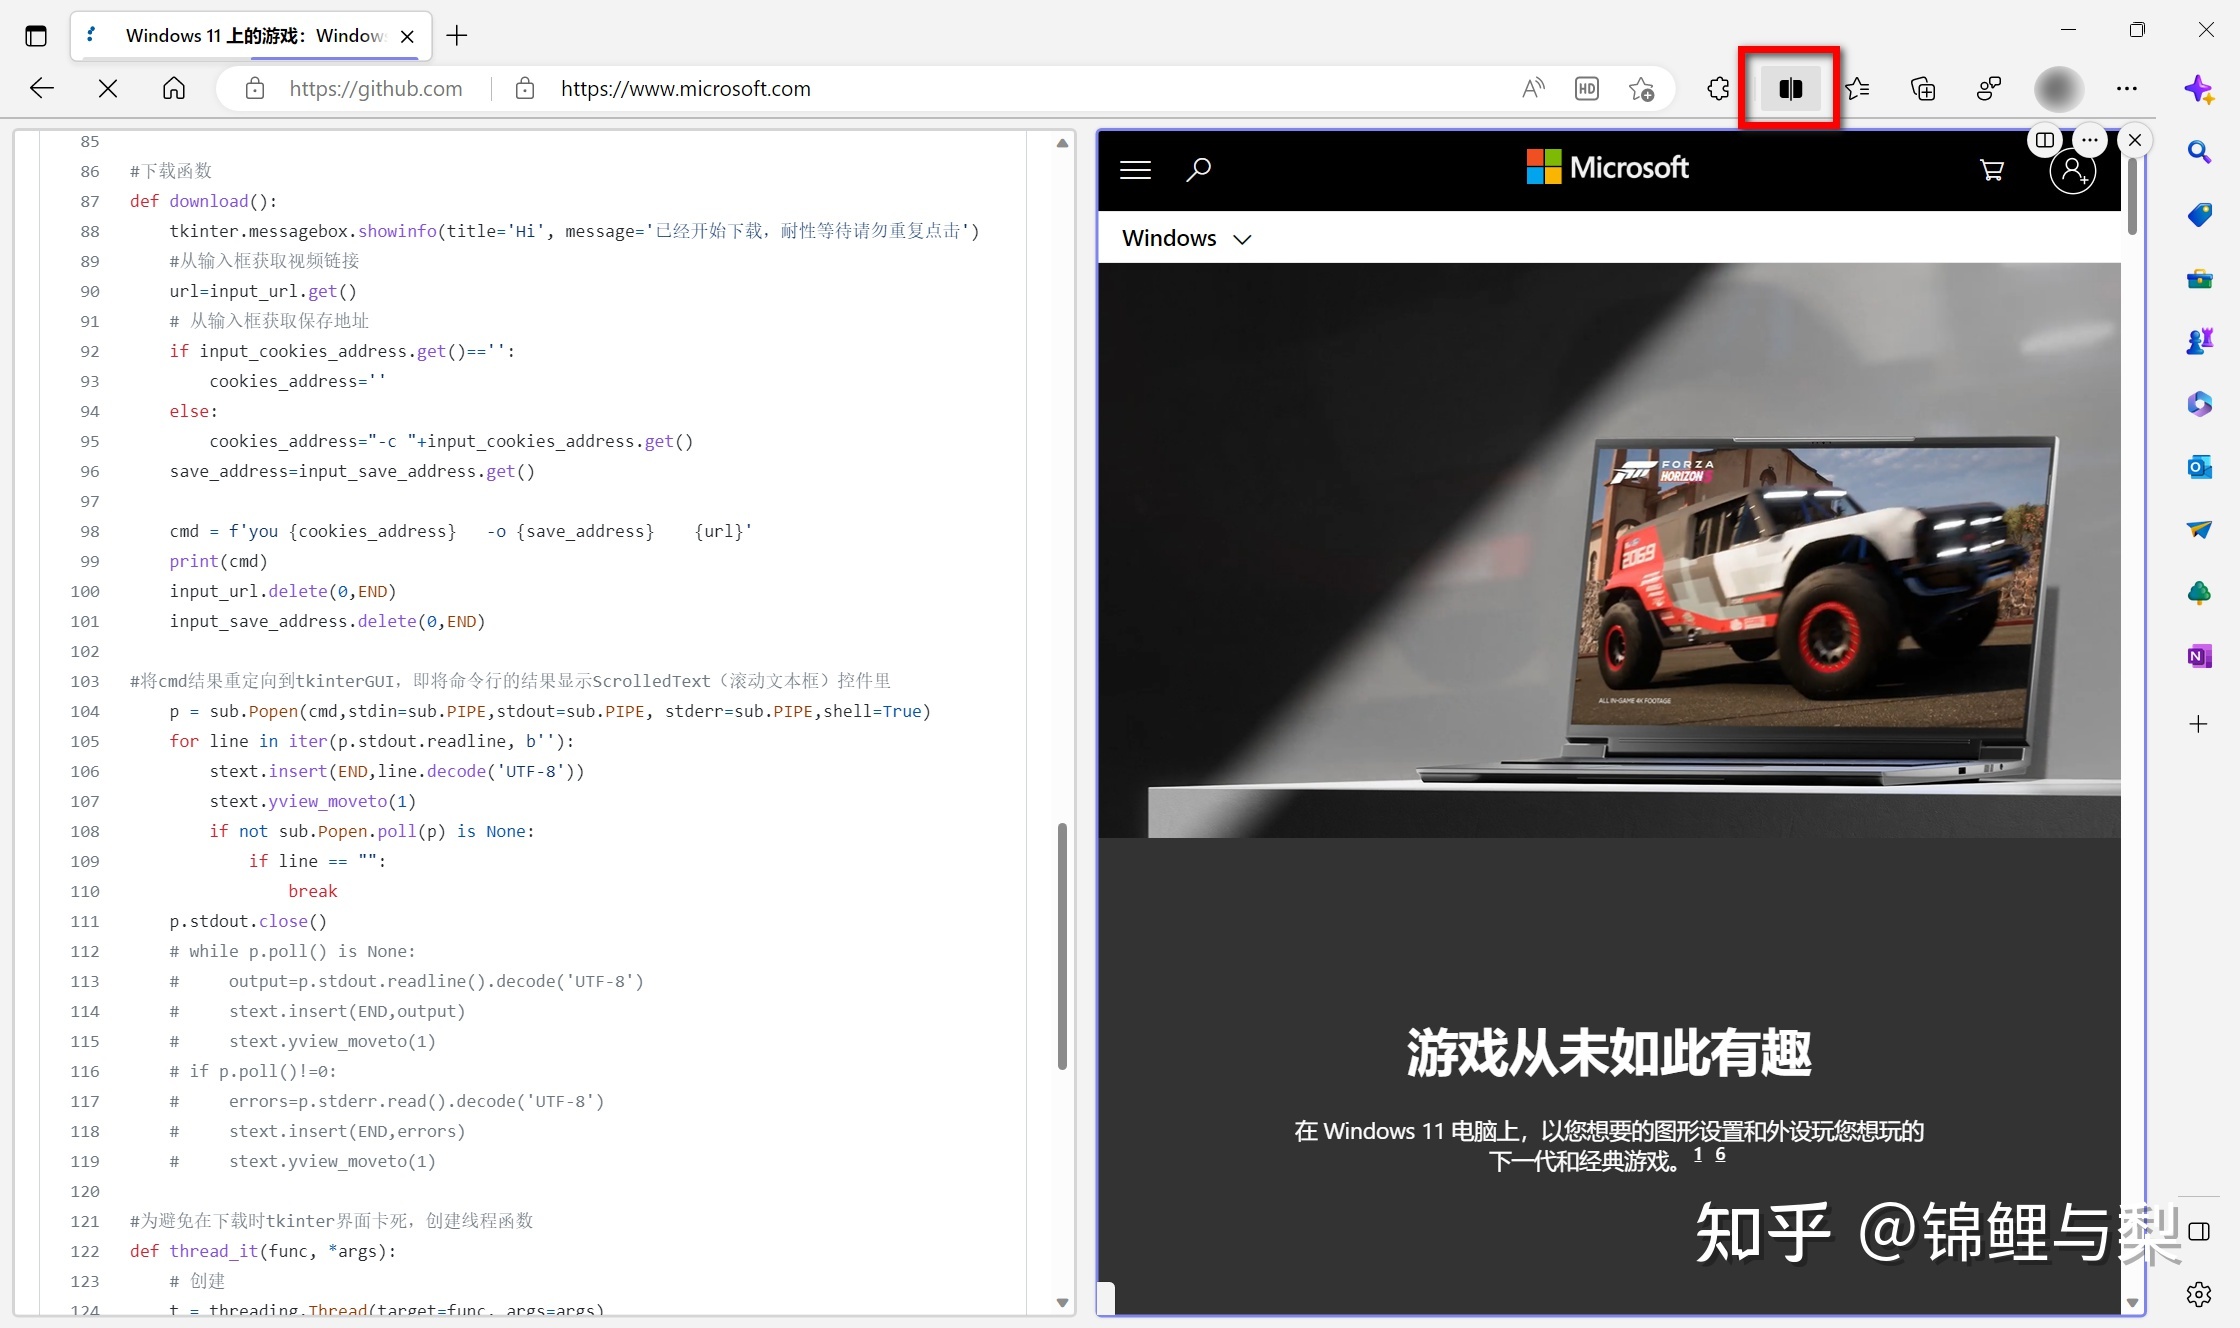2240x1328 pixels.
Task: Open Edge settings and more menu
Action: click(2126, 89)
